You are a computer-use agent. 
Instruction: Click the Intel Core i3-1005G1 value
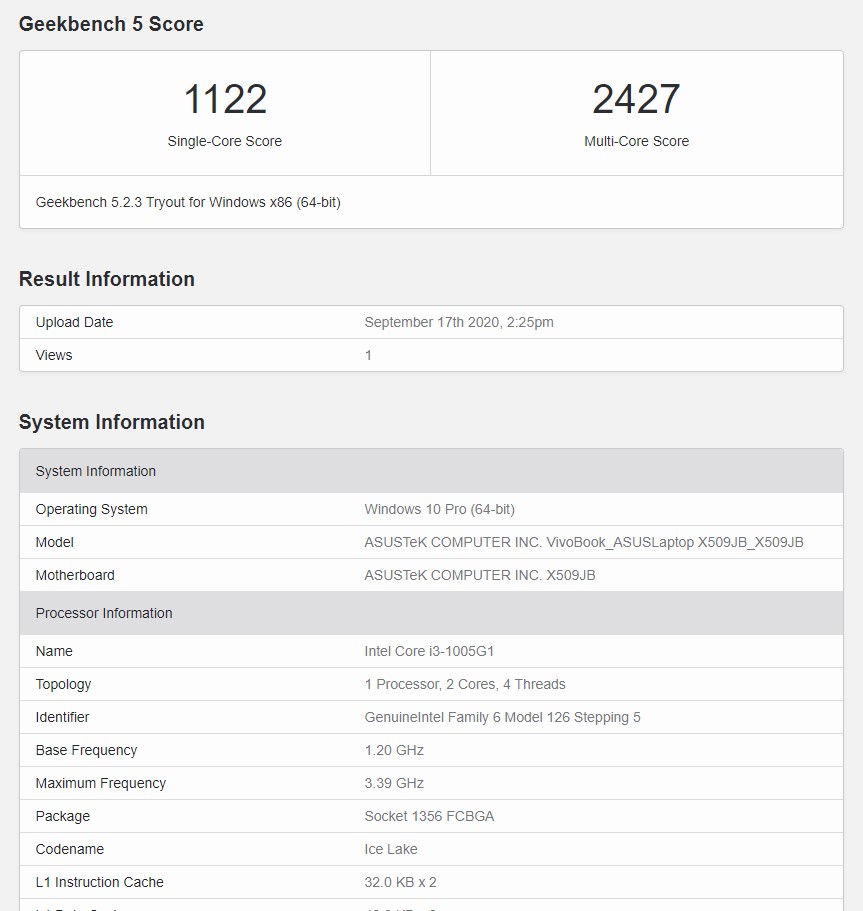[x=429, y=651]
